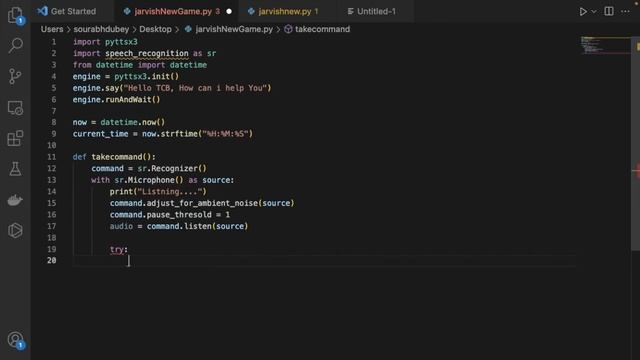
Task: Click 'audio = command.listen(source)' line
Action: coord(179,226)
